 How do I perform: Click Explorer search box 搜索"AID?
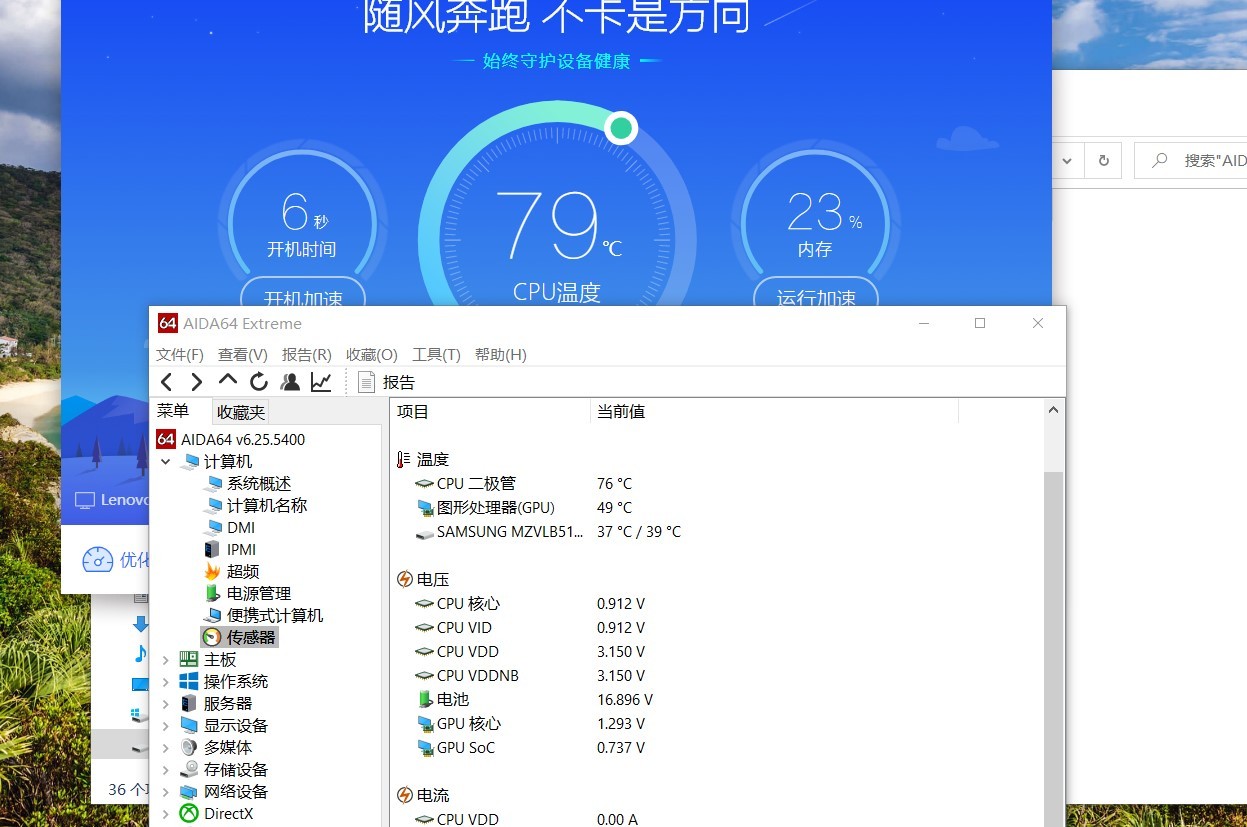pos(1191,160)
